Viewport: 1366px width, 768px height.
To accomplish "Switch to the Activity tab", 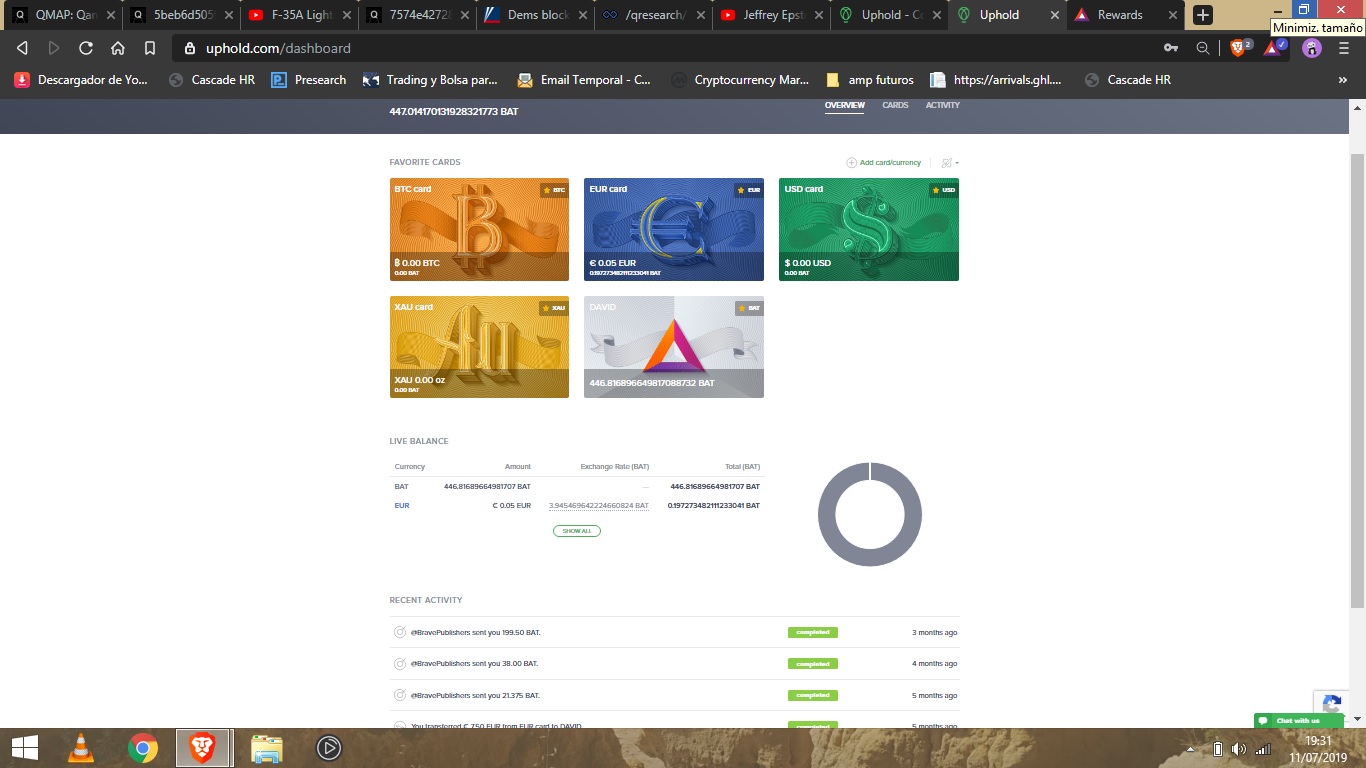I will click(x=943, y=105).
